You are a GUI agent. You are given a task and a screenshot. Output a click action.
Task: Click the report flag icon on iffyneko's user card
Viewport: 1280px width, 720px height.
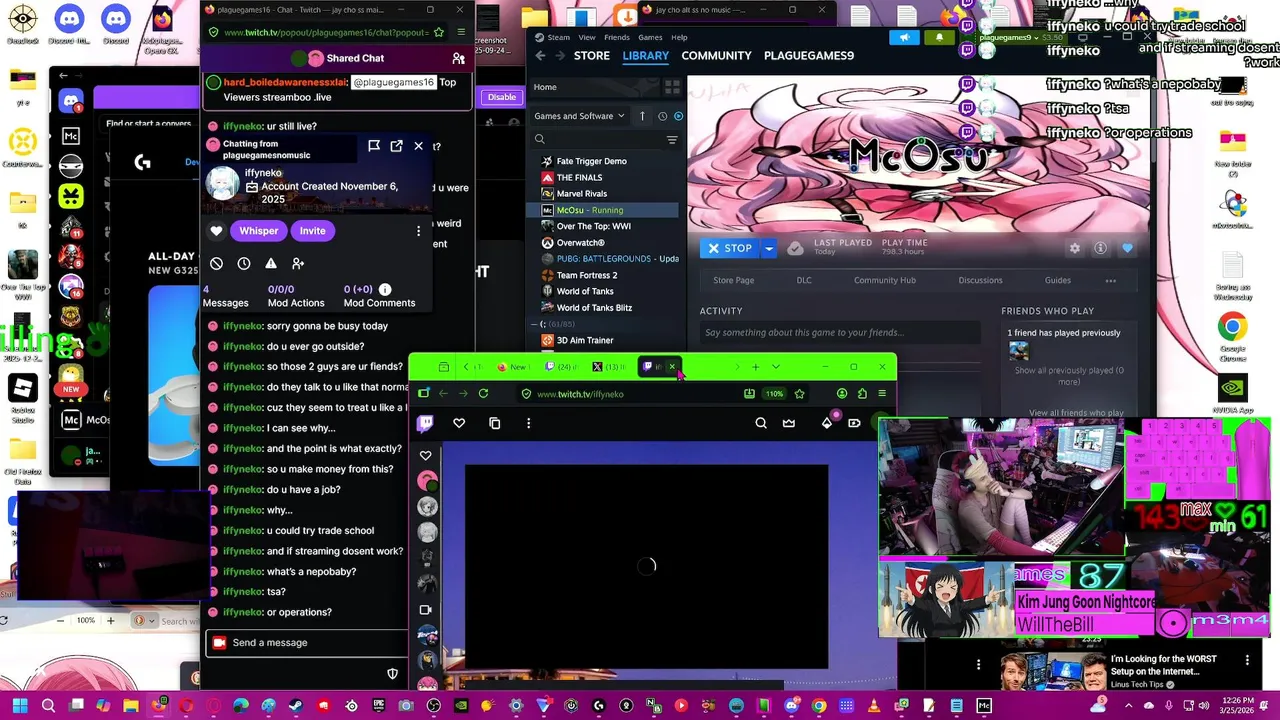tap(374, 146)
